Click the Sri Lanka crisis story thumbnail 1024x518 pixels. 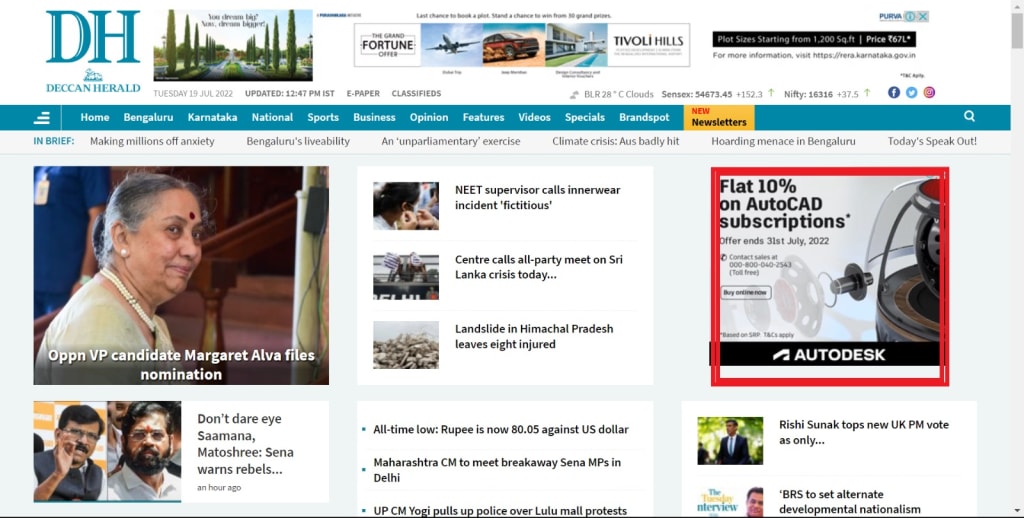click(x=406, y=276)
